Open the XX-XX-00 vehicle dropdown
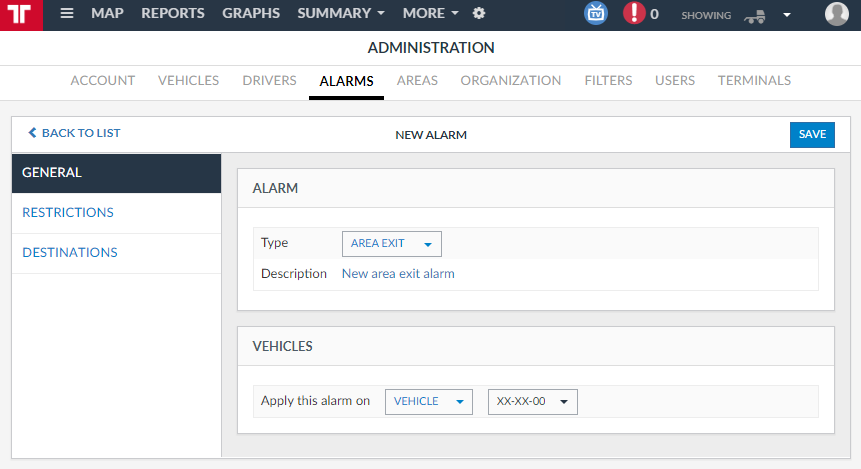 click(533, 402)
